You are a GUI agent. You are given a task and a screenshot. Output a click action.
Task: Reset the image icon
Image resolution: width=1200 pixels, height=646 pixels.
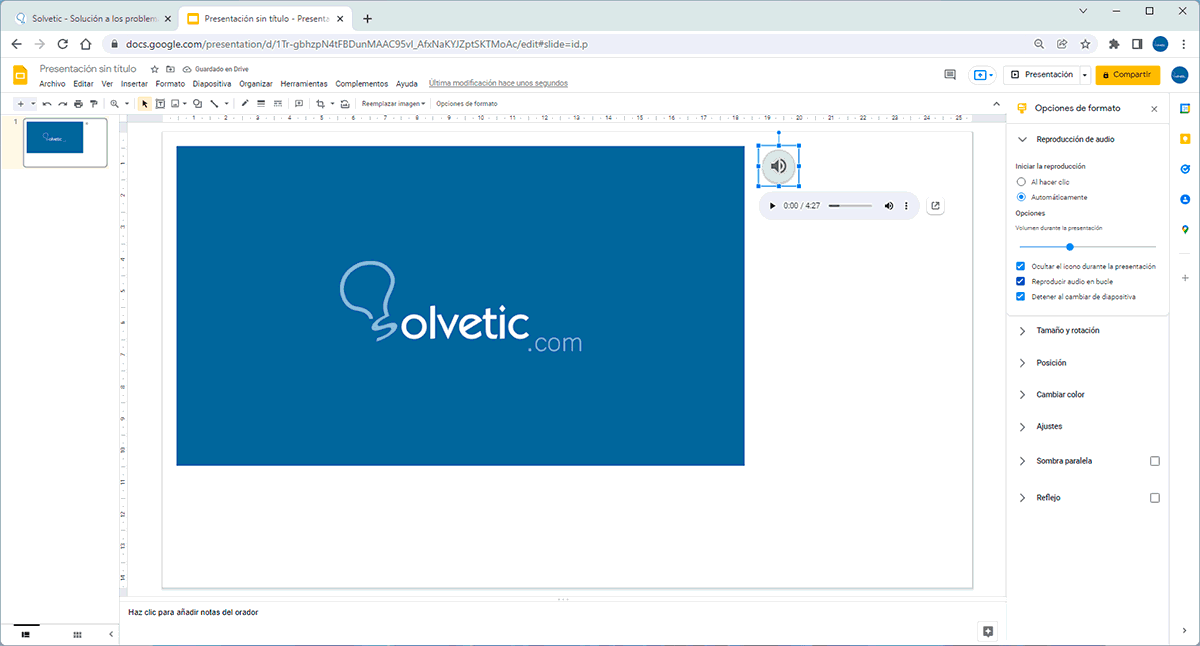[345, 104]
